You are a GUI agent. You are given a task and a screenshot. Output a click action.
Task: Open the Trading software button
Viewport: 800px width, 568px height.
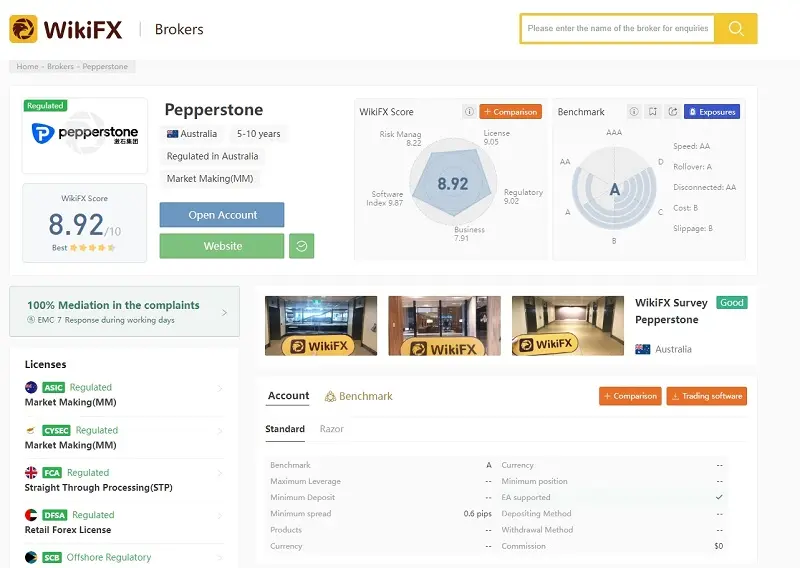pos(706,396)
